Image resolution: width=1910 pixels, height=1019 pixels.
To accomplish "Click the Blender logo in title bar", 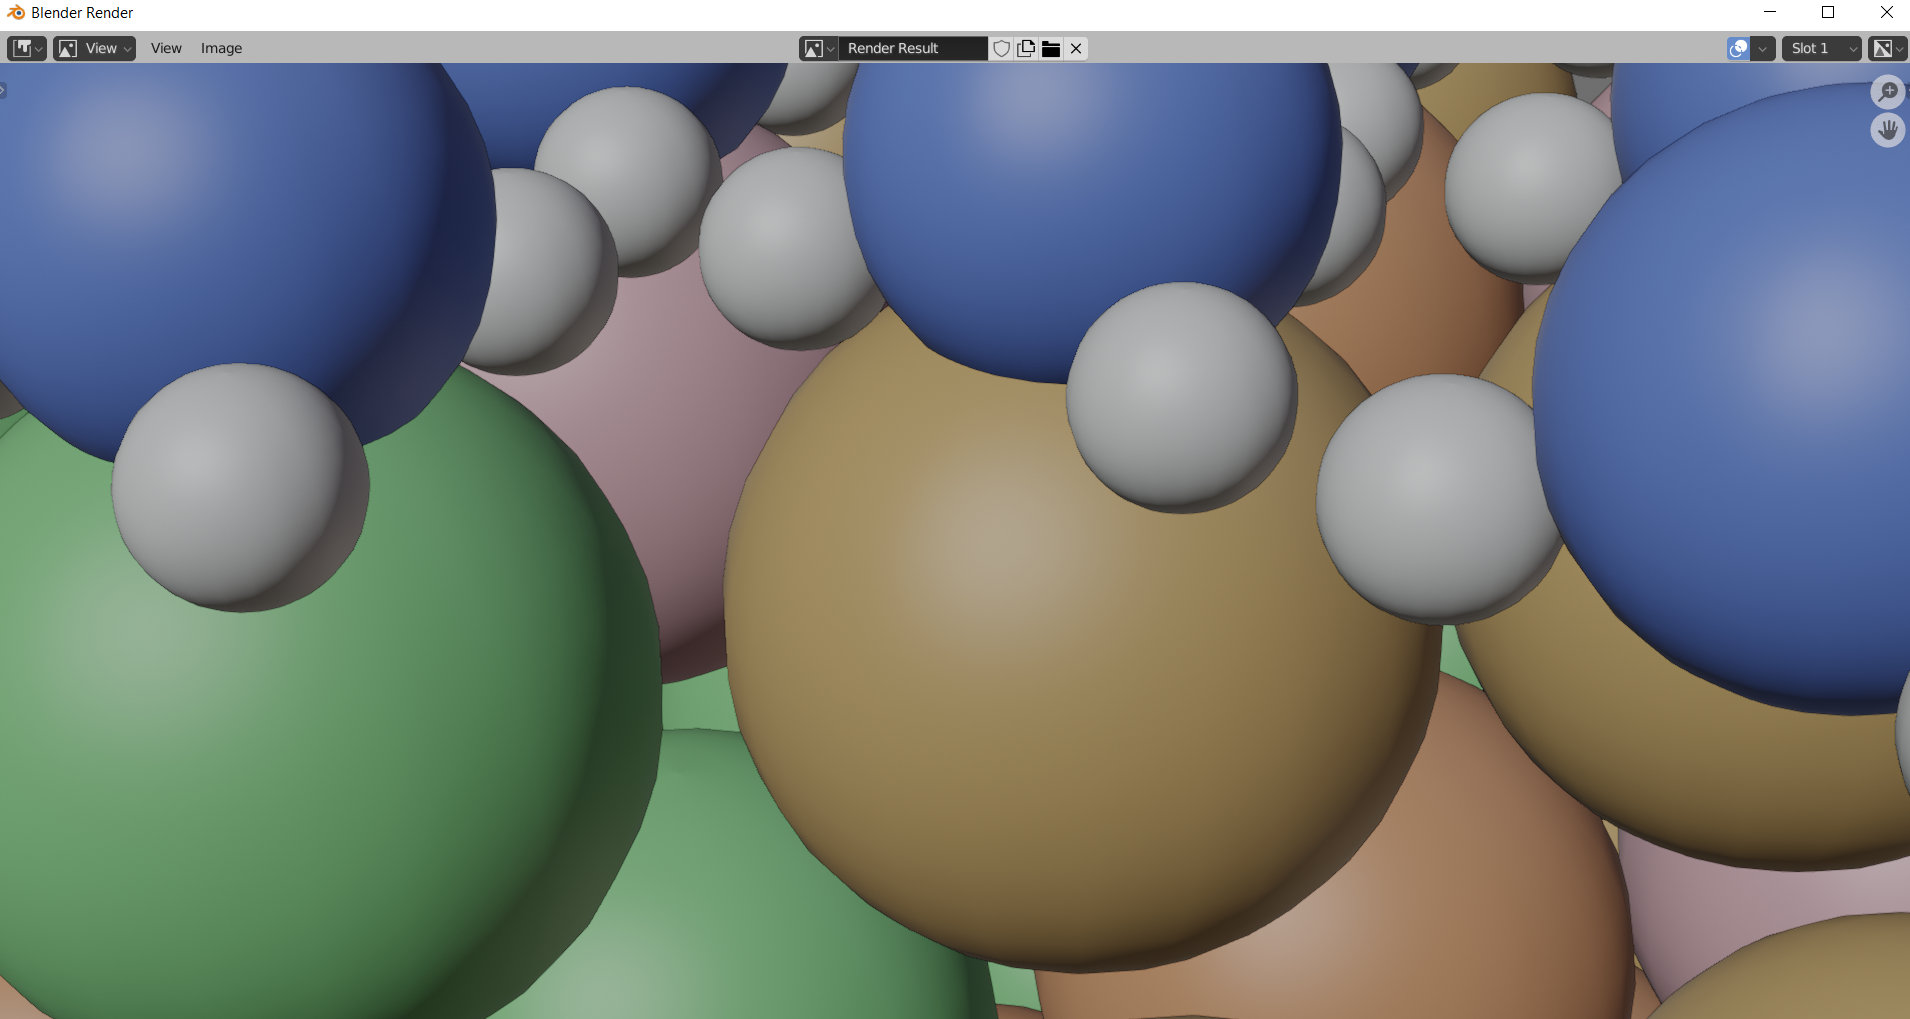I will (x=15, y=12).
